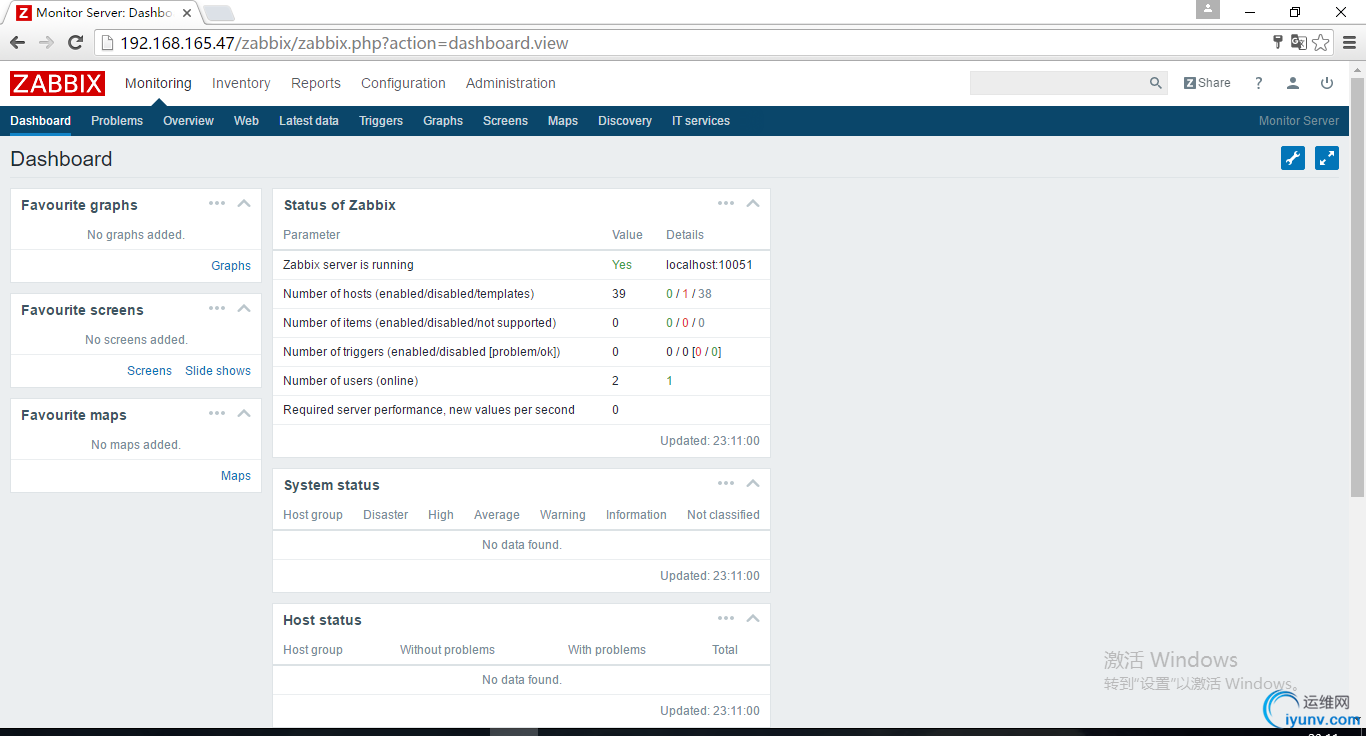
Task: Select the Dashboard submenu tab
Action: 41,121
